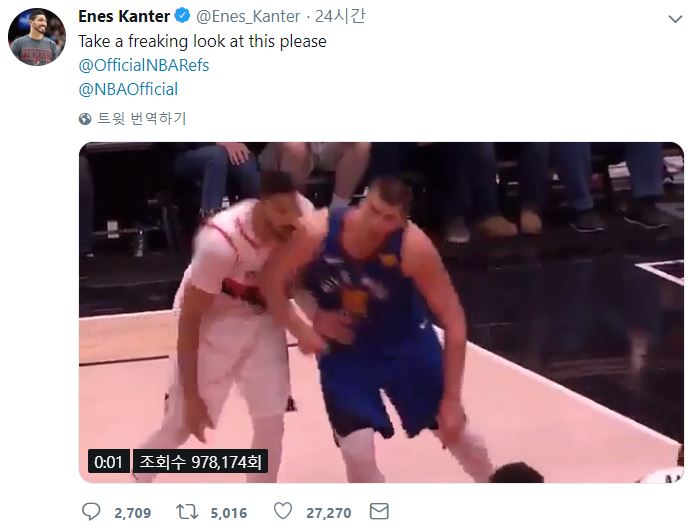Click the 조회수 978,174회 view count
The width and height of the screenshot is (698, 530).
tap(200, 462)
